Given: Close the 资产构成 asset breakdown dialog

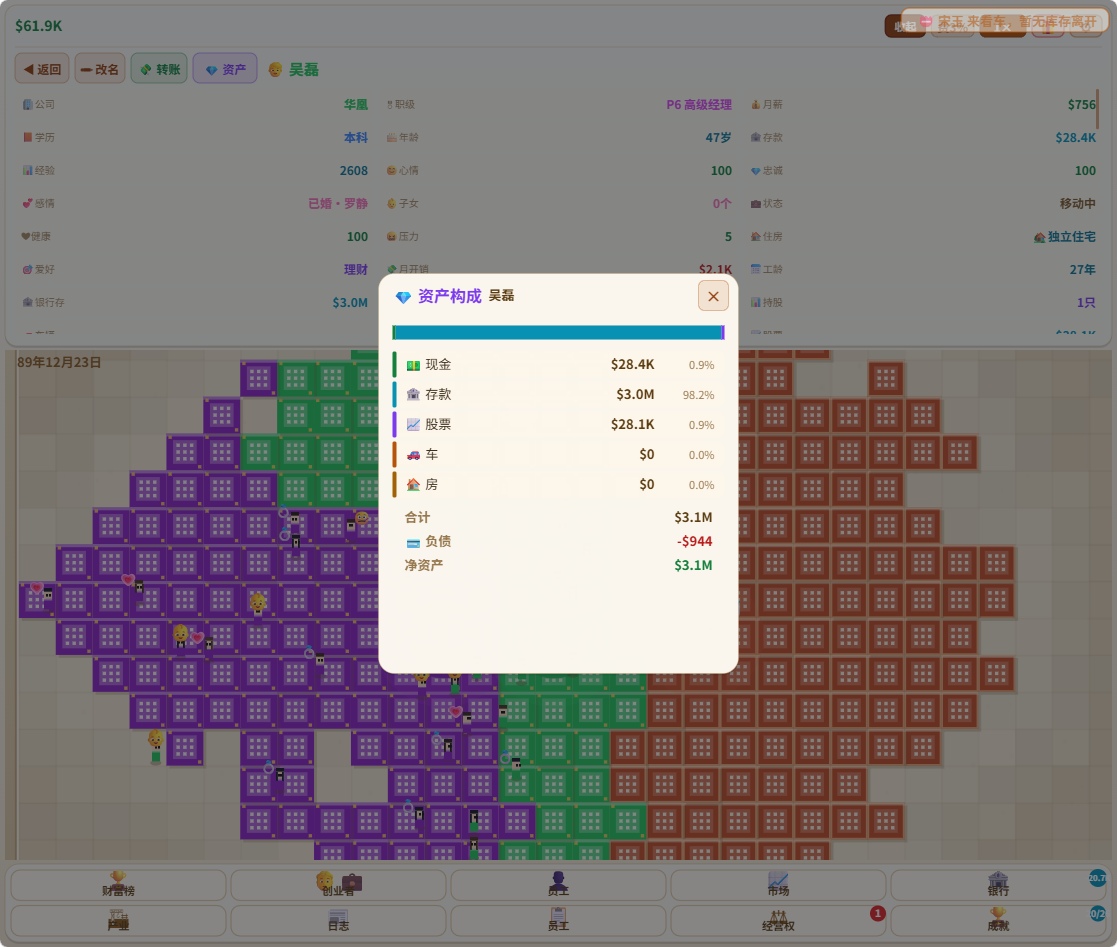Looking at the screenshot, I should pos(713,296).
